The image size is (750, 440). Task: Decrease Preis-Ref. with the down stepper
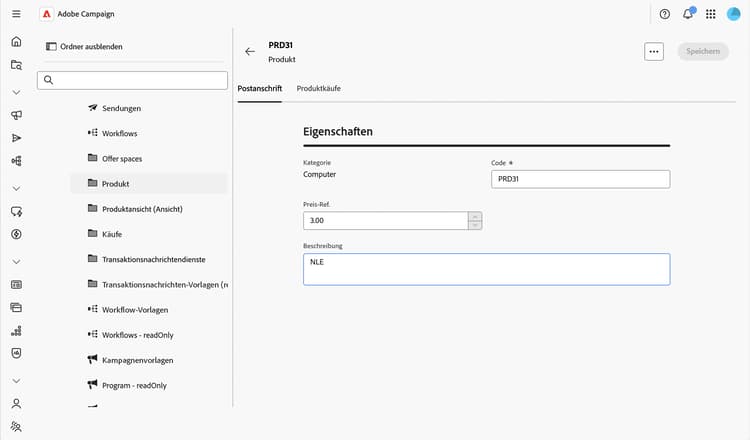(475, 225)
